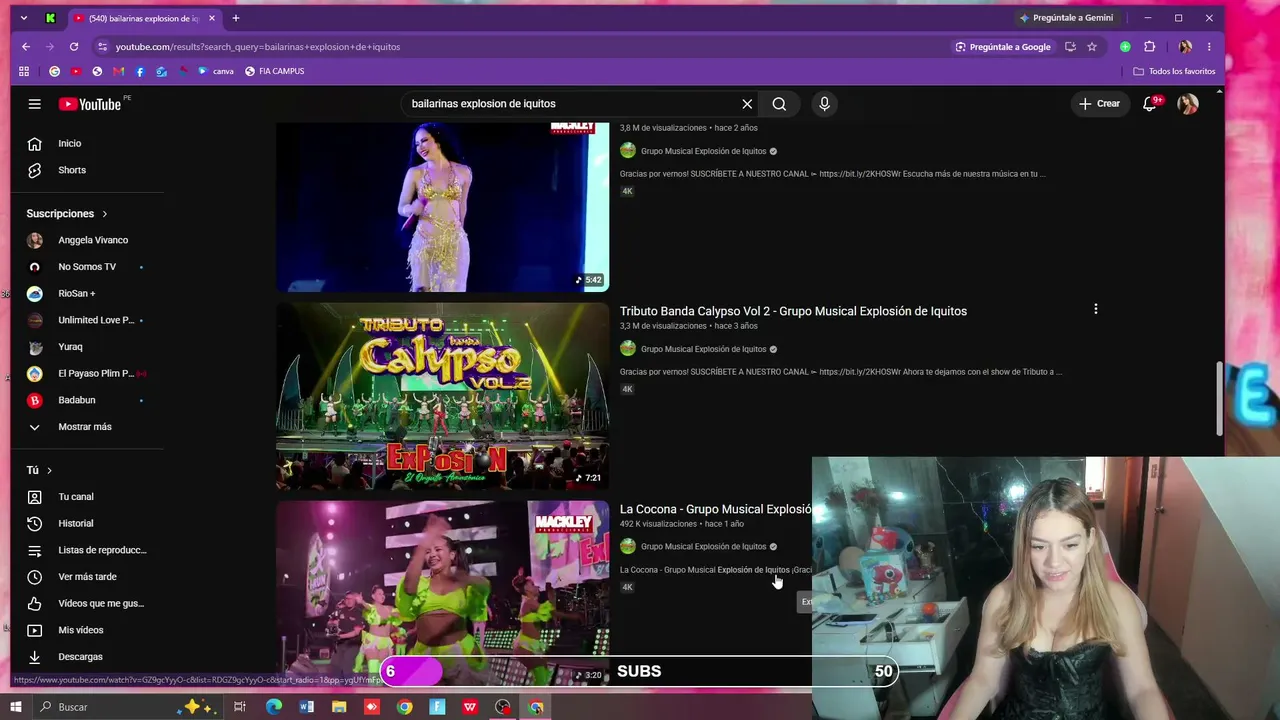Open the Chrome three-dot menu
Image resolution: width=1280 pixels, height=720 pixels.
coord(1209,47)
